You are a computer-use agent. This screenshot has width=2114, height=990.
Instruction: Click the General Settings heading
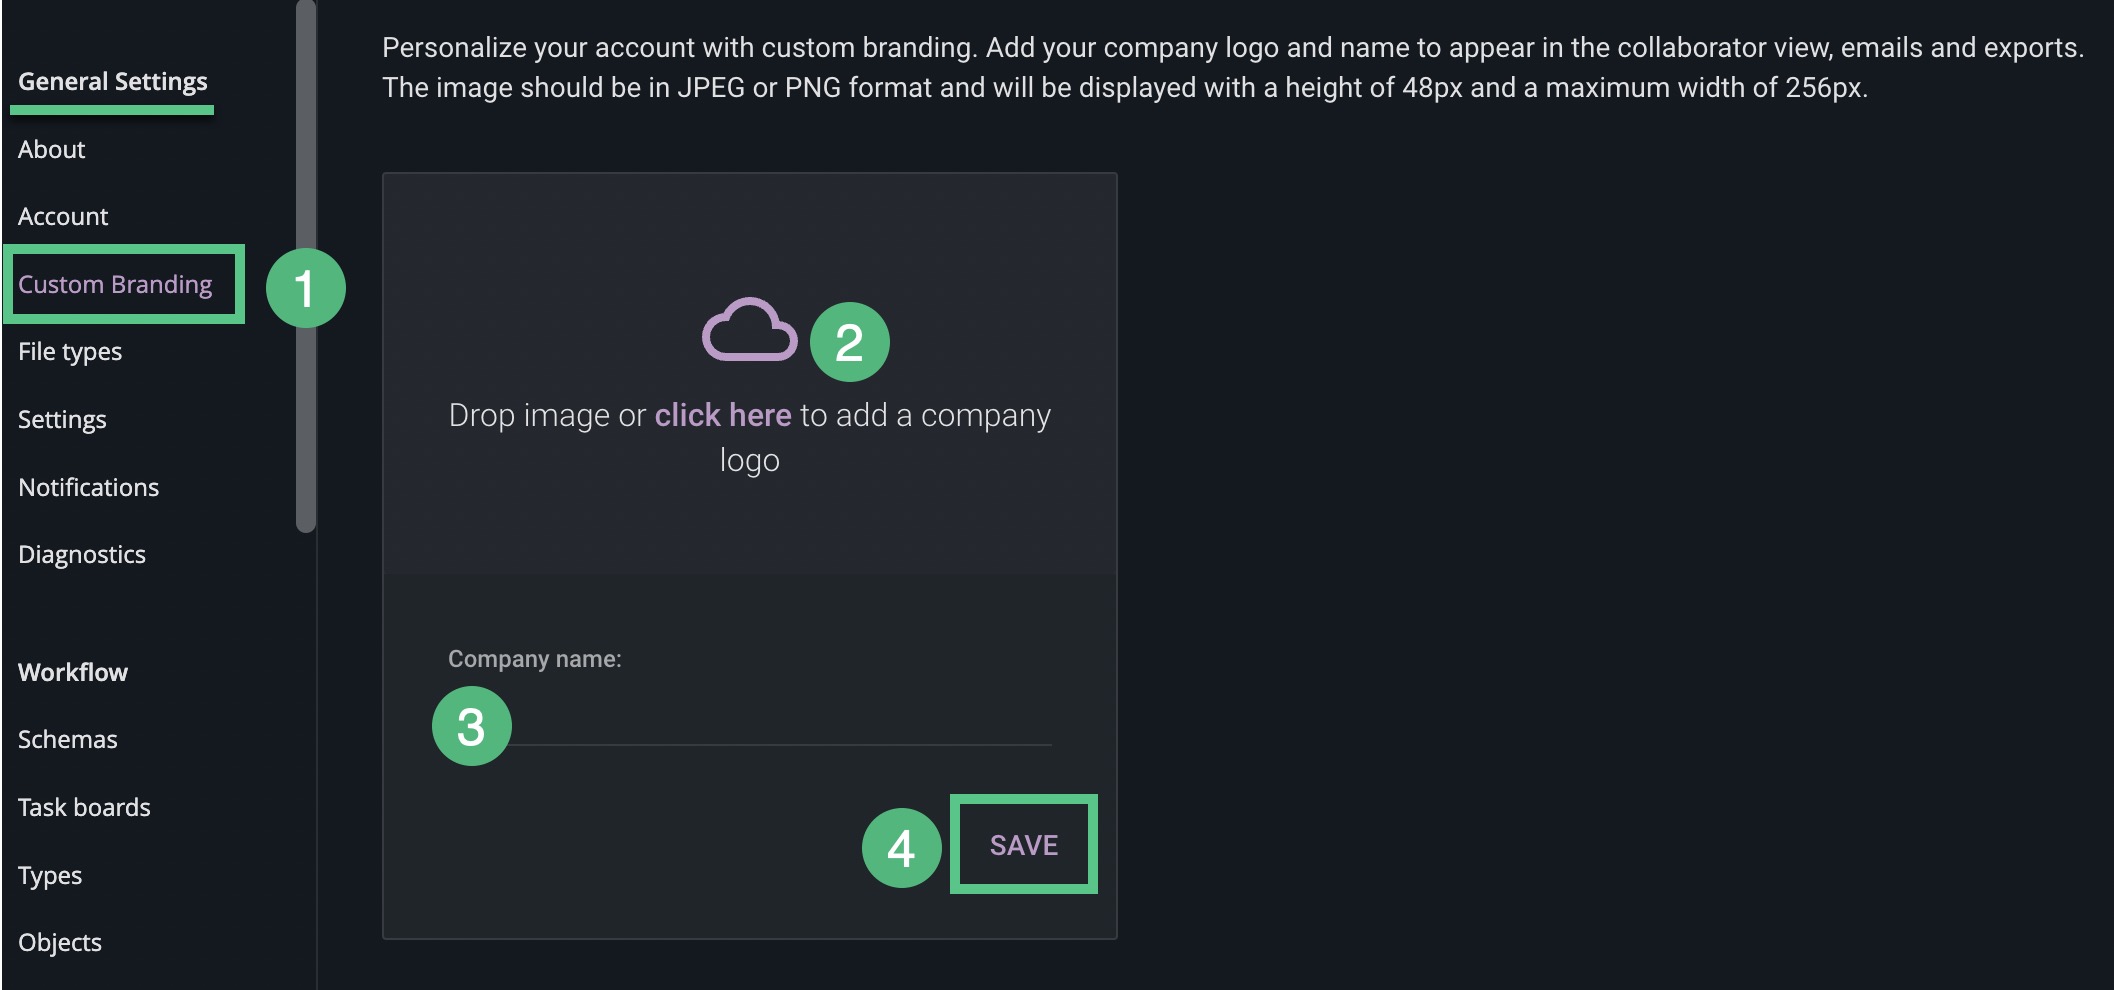112,82
